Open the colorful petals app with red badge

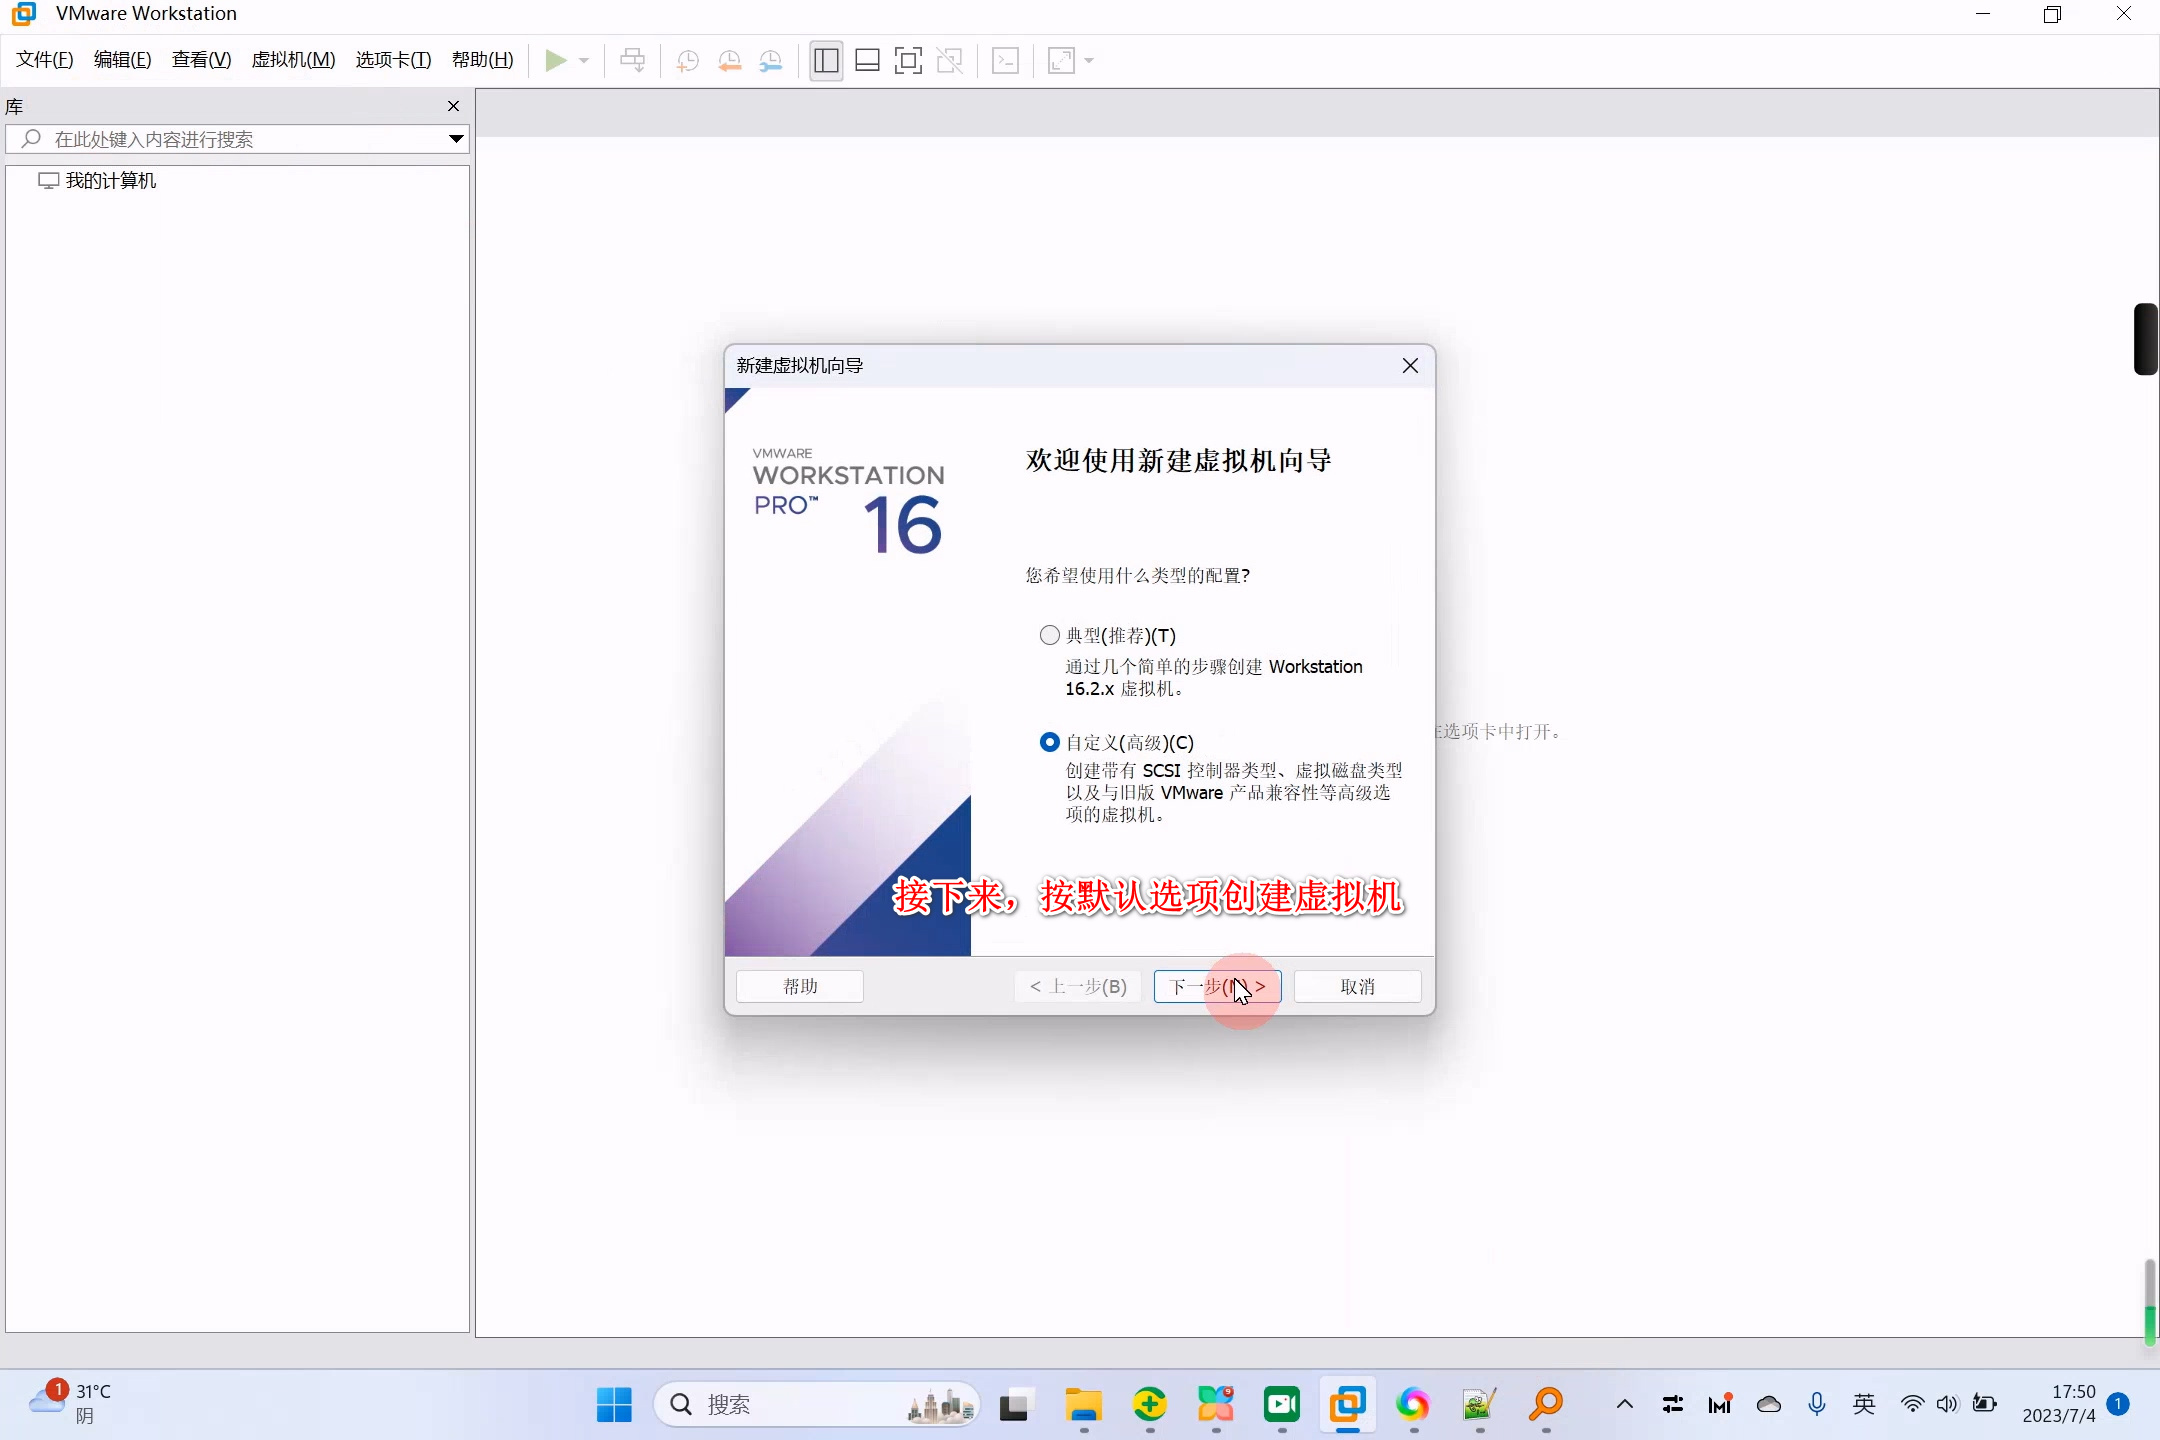coord(1216,1405)
